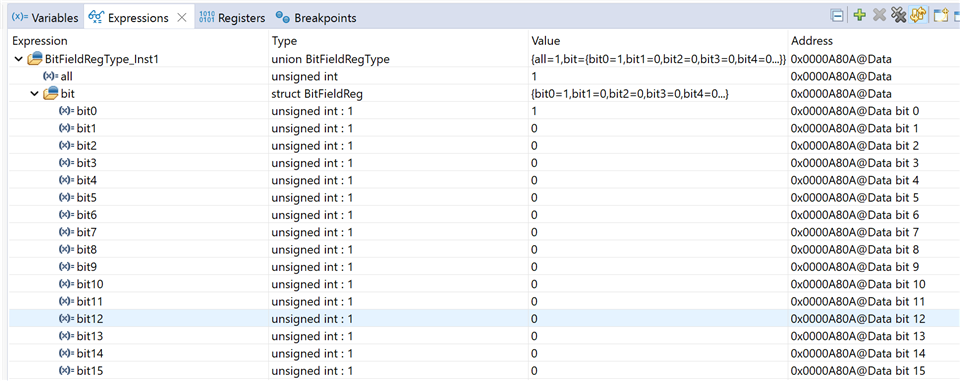Switch to the Variables tab
This screenshot has height=381, width=960.
click(x=45, y=18)
